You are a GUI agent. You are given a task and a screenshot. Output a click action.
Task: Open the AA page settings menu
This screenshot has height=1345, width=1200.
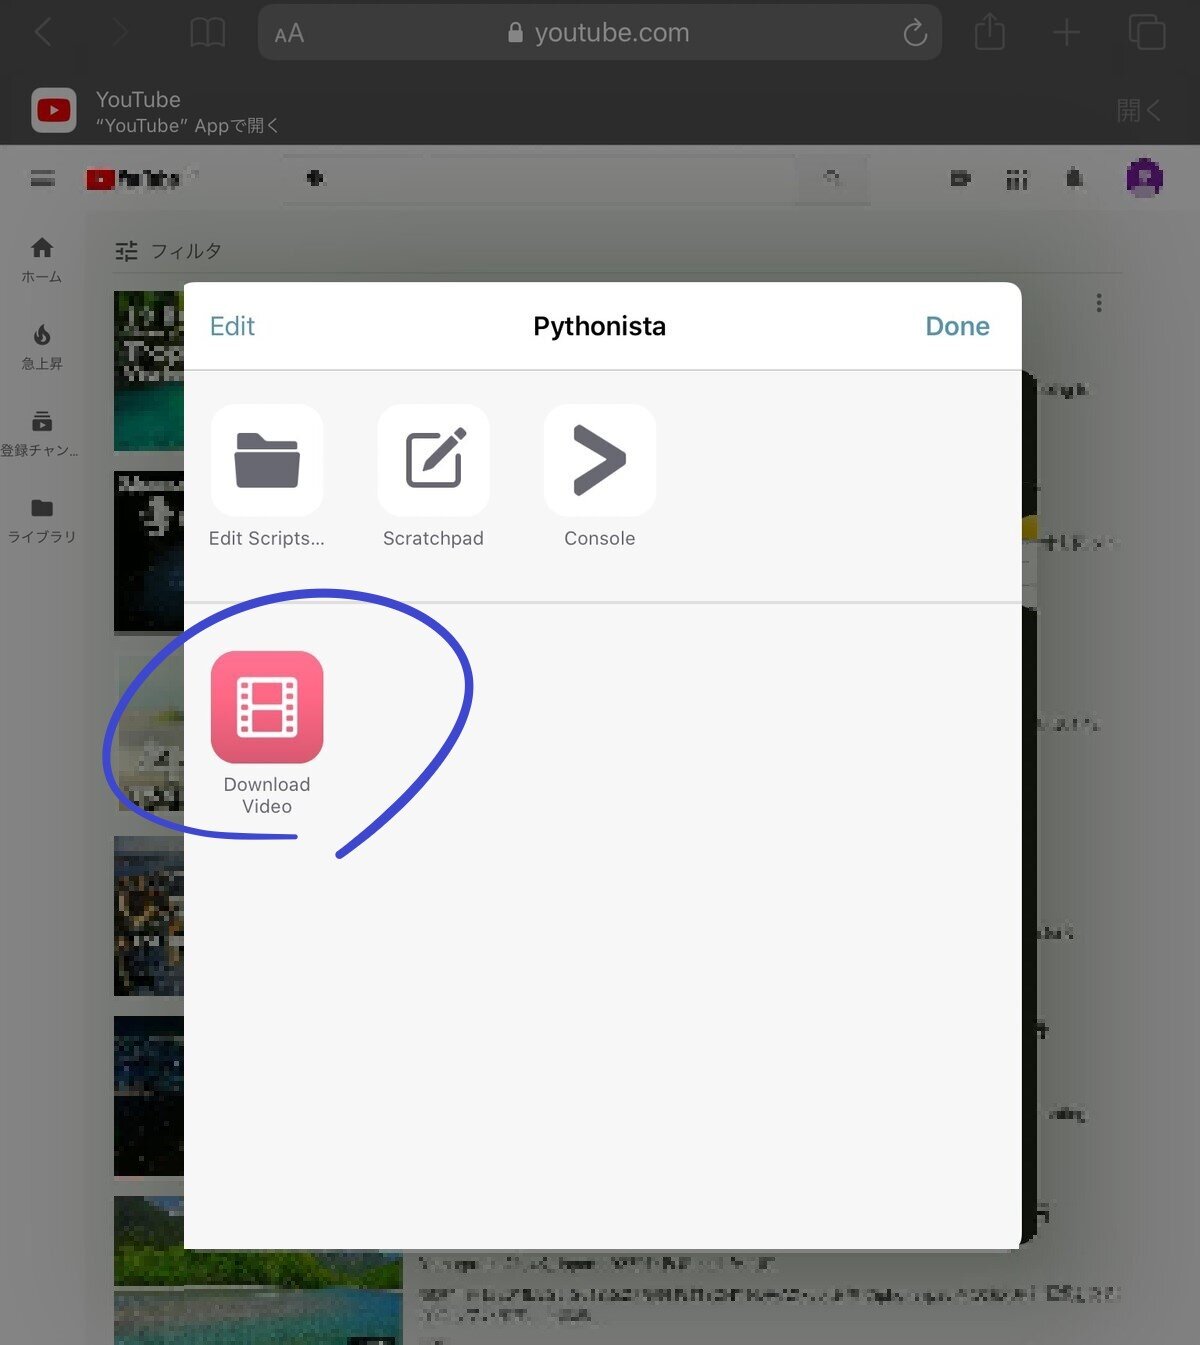[x=289, y=32]
